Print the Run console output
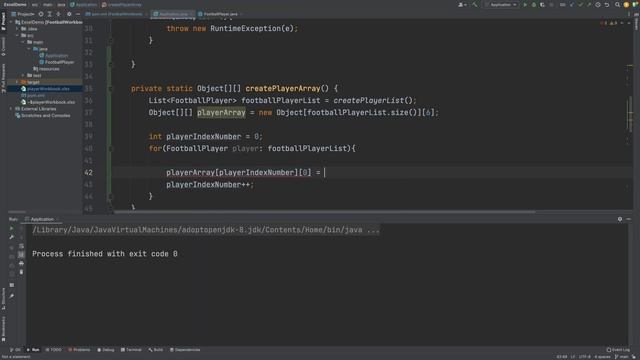 [x=21, y=264]
